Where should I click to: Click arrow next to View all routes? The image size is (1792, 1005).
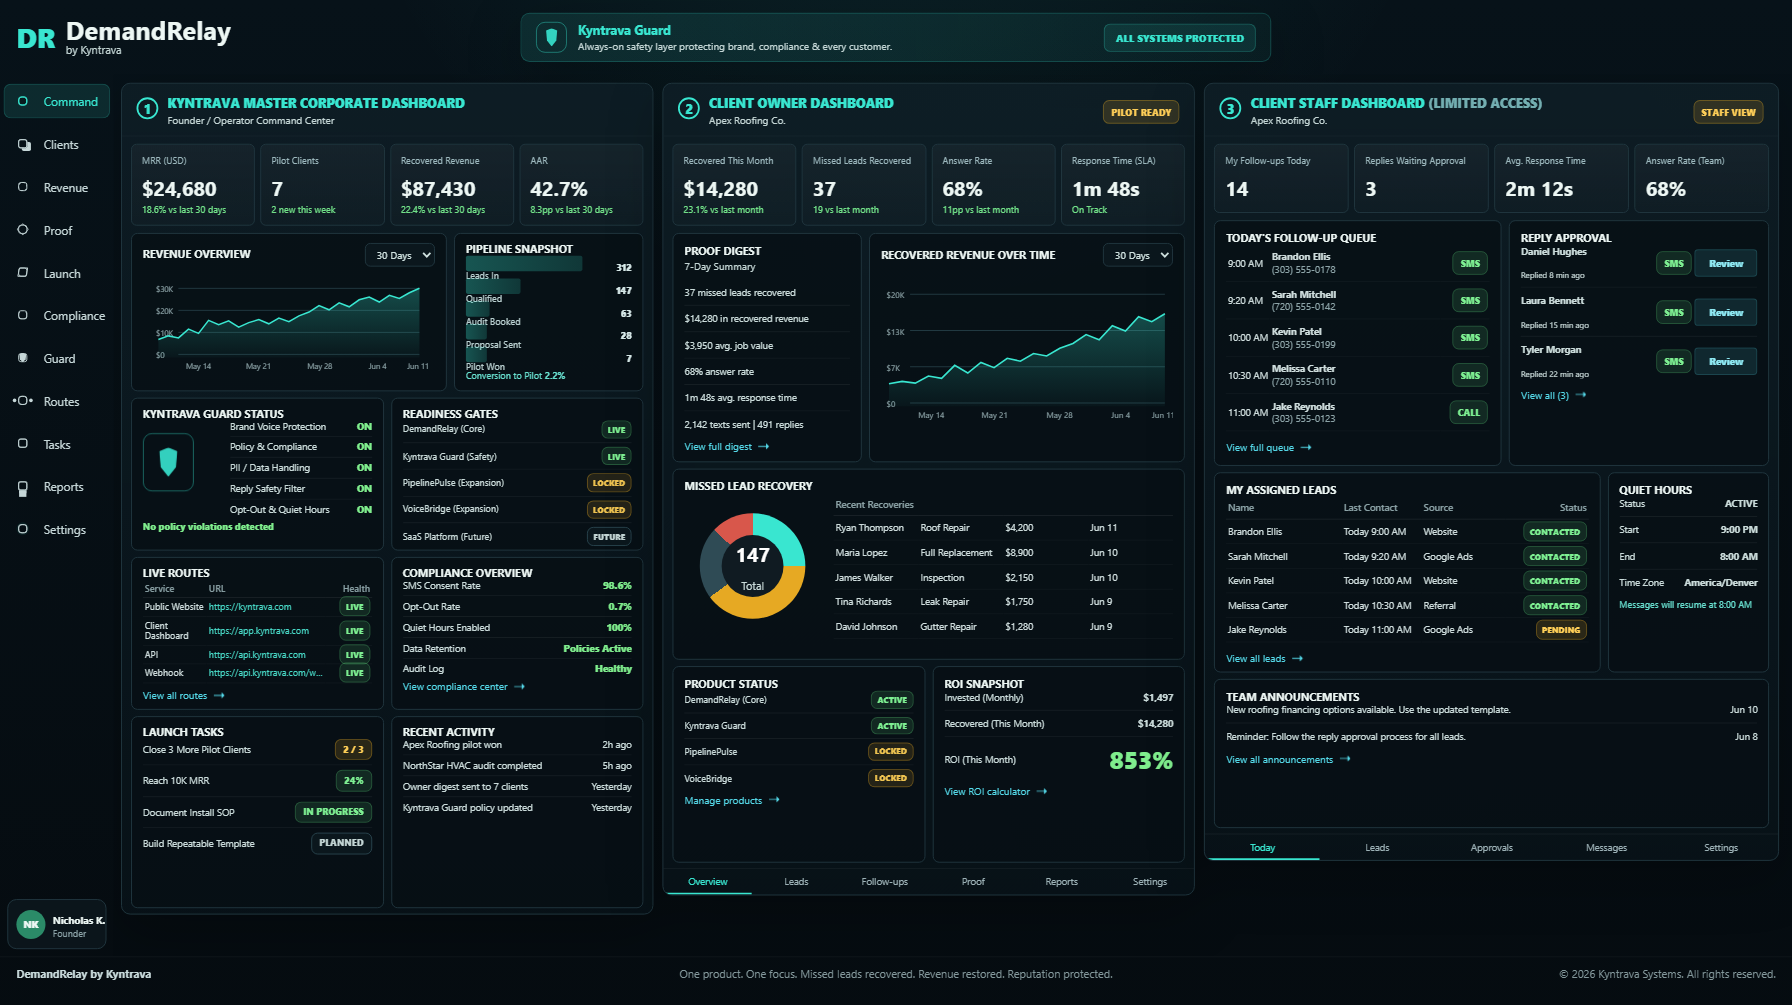click(219, 696)
